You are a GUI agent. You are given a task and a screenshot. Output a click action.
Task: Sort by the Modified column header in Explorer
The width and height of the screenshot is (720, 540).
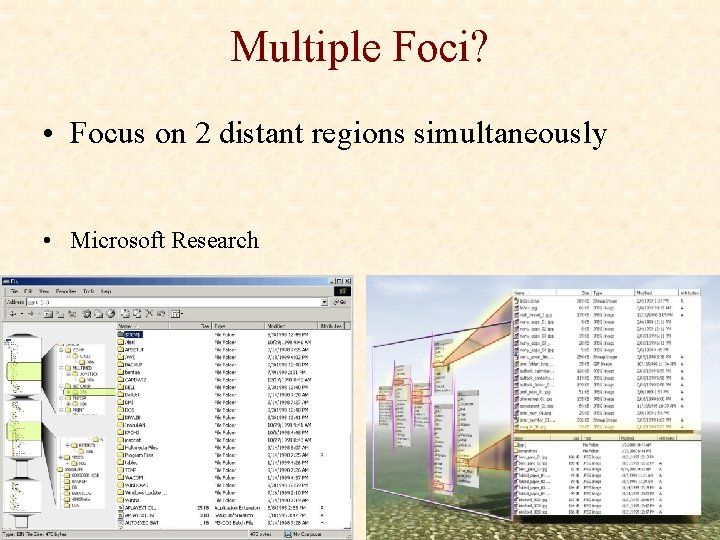point(292,326)
